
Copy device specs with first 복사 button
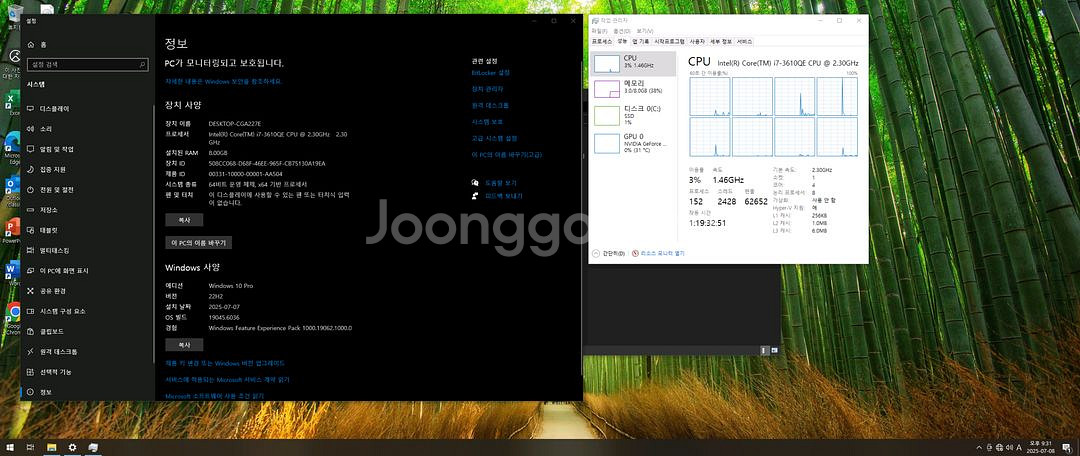pos(184,220)
